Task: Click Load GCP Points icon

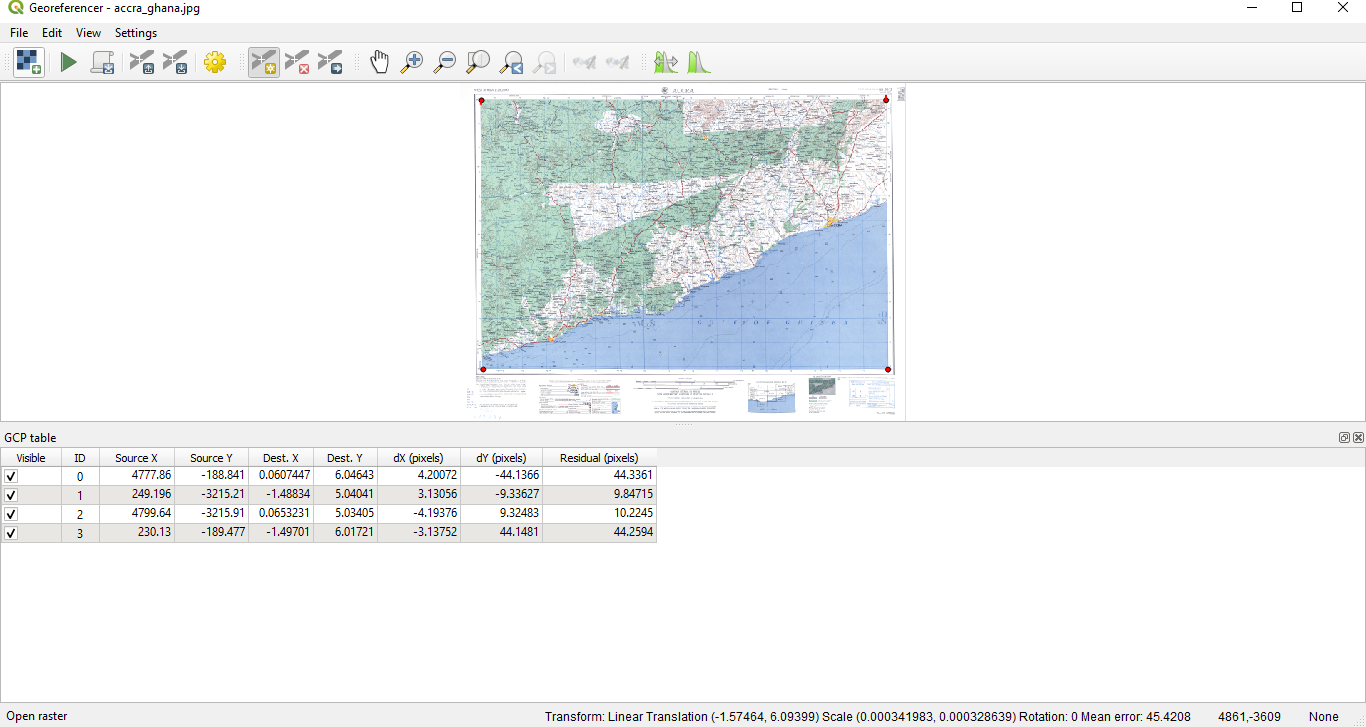Action: 142,63
